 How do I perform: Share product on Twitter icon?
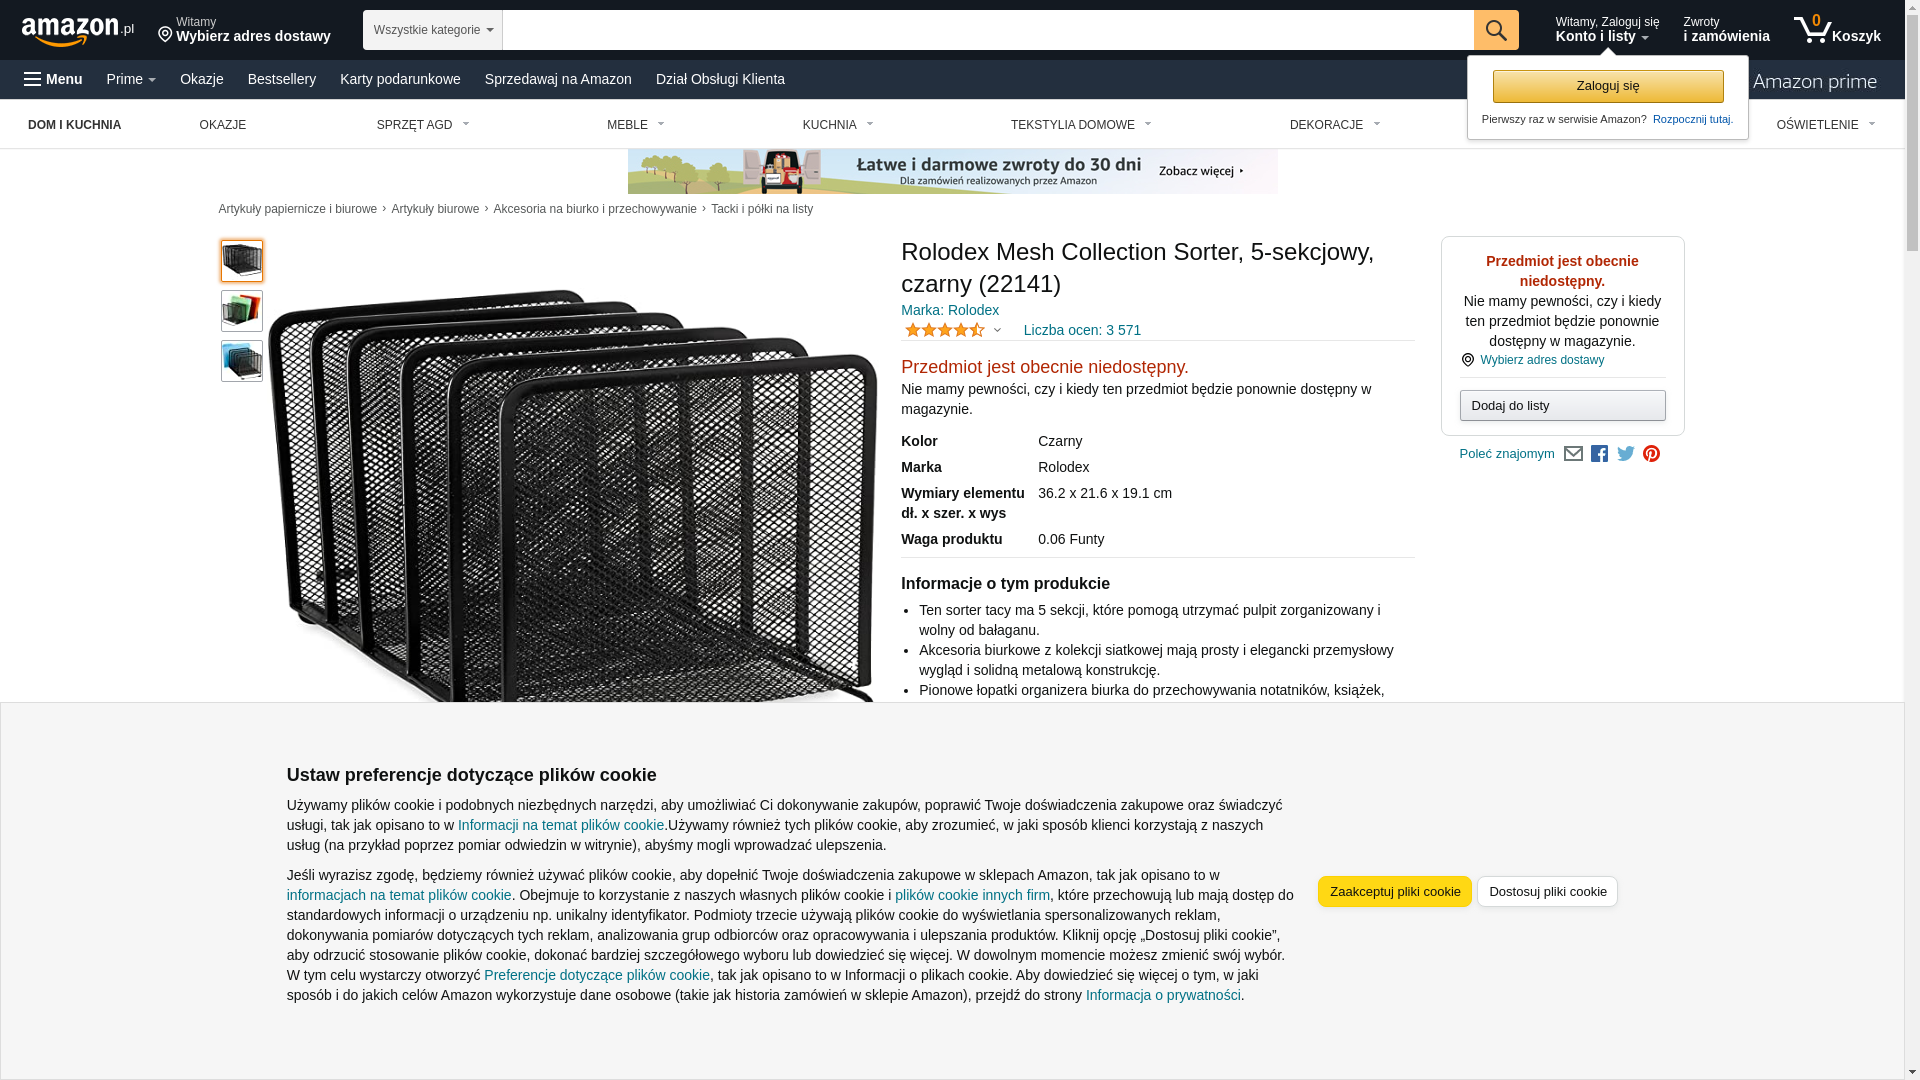[1625, 454]
